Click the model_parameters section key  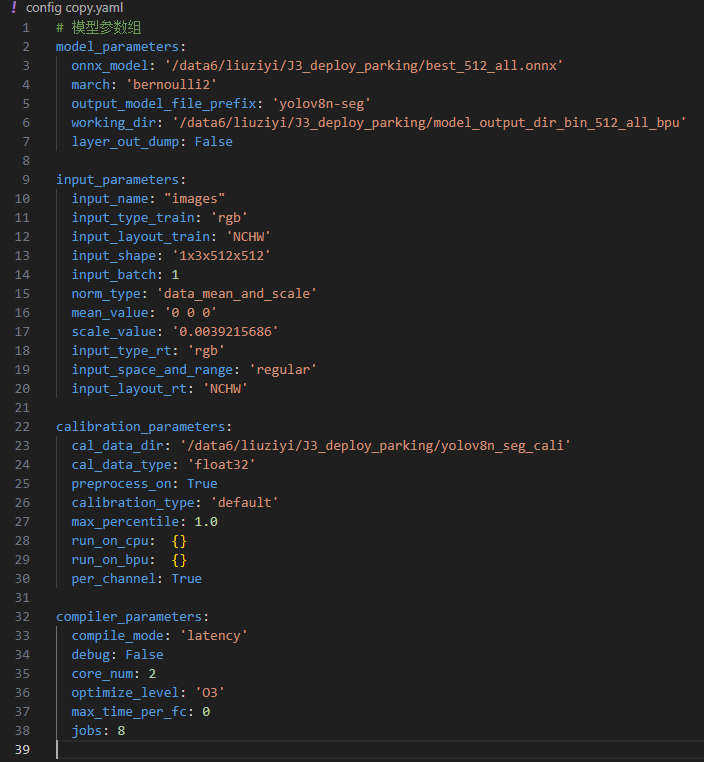click(x=120, y=46)
